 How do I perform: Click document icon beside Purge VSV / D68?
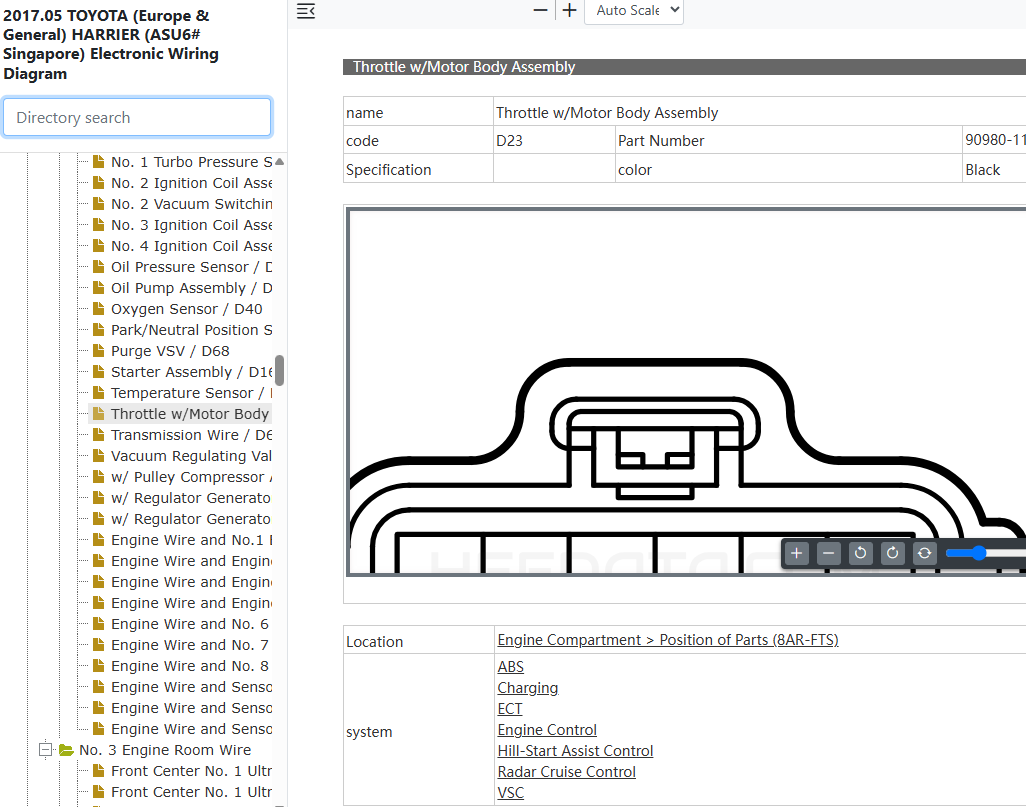click(98, 350)
